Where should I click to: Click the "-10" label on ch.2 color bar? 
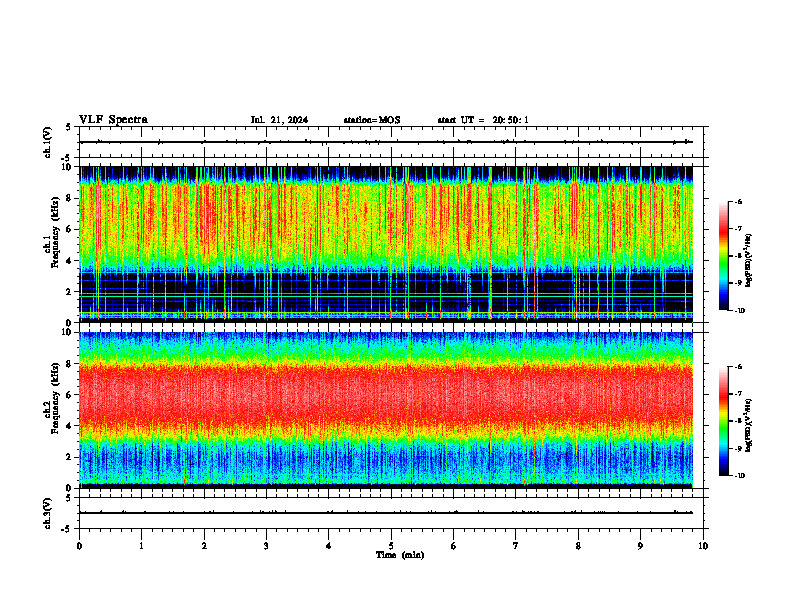[739, 476]
